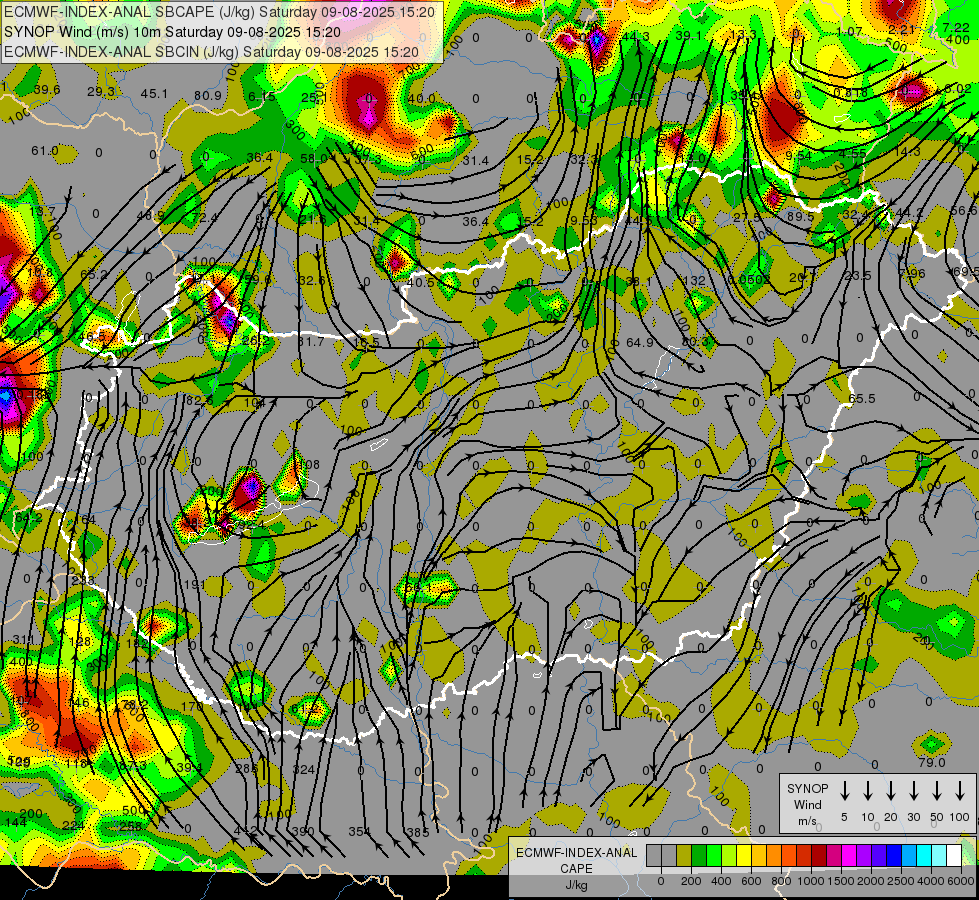Click the 50 m/s wind arrow in legend
Viewport: 979px width, 900px height.
(x=937, y=790)
